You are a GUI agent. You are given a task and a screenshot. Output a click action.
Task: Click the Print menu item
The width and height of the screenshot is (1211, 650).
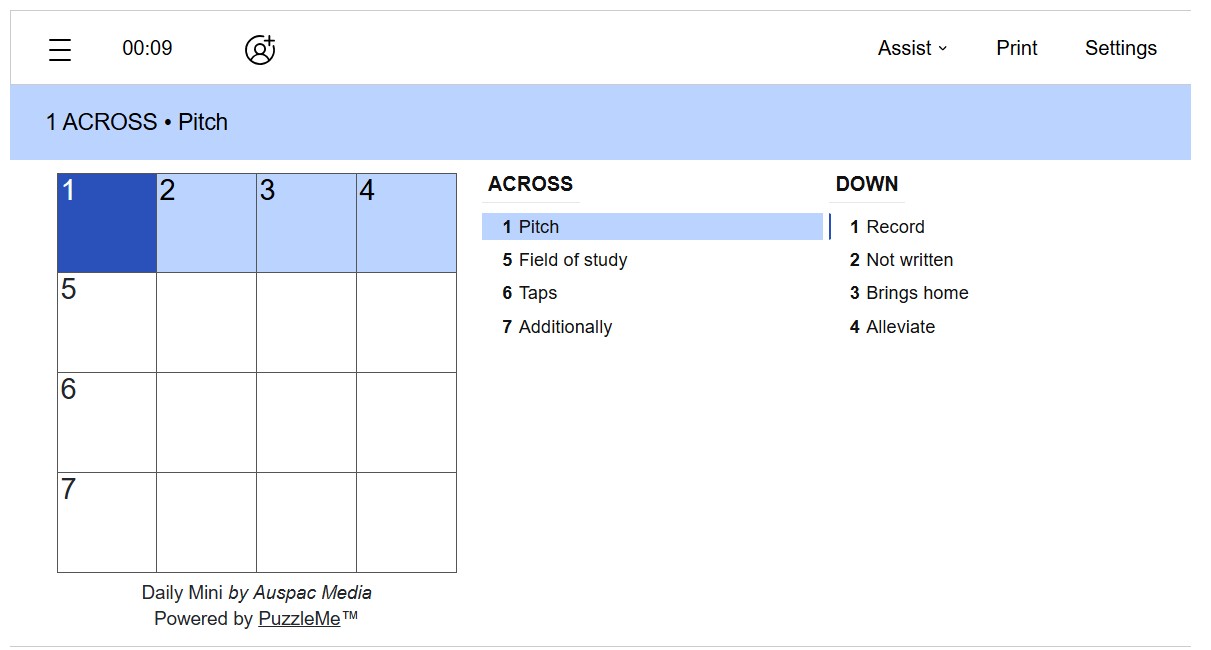1016,48
